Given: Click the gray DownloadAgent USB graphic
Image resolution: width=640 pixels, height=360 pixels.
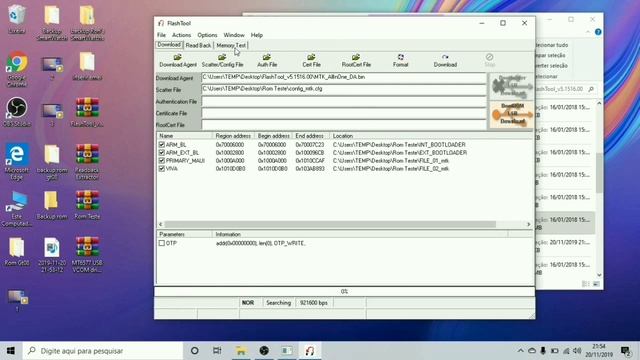Looking at the screenshot, I should pos(511,87).
